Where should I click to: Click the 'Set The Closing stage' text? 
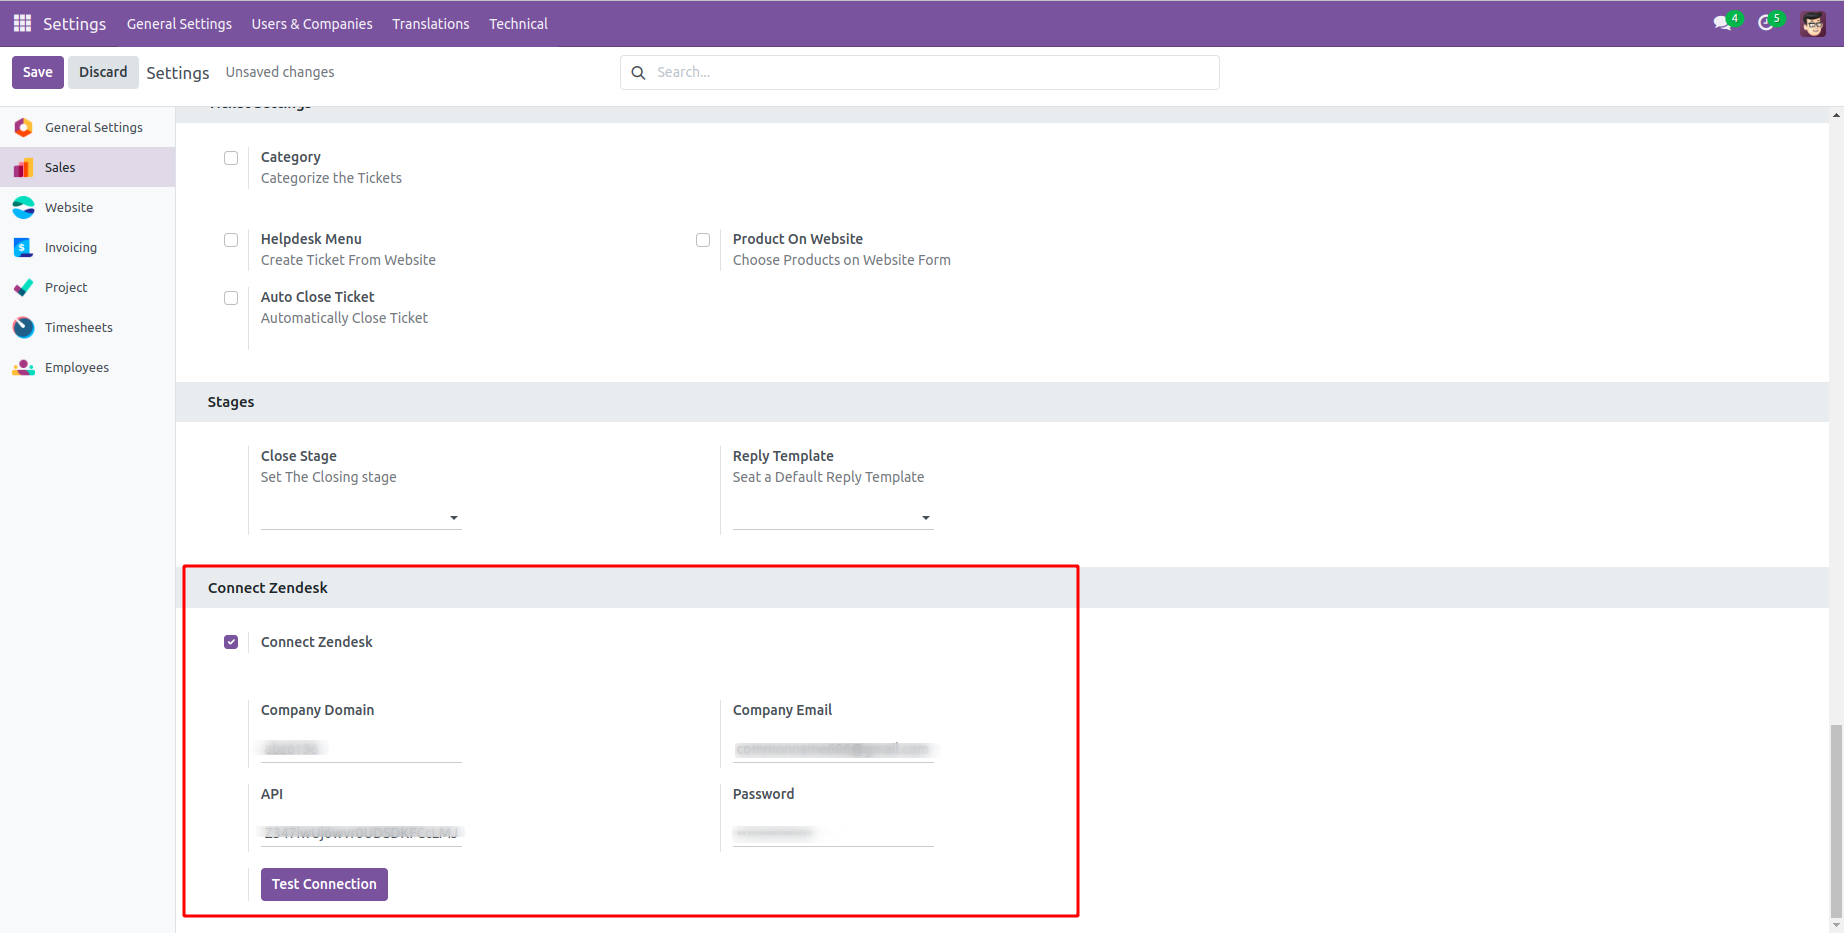click(329, 477)
